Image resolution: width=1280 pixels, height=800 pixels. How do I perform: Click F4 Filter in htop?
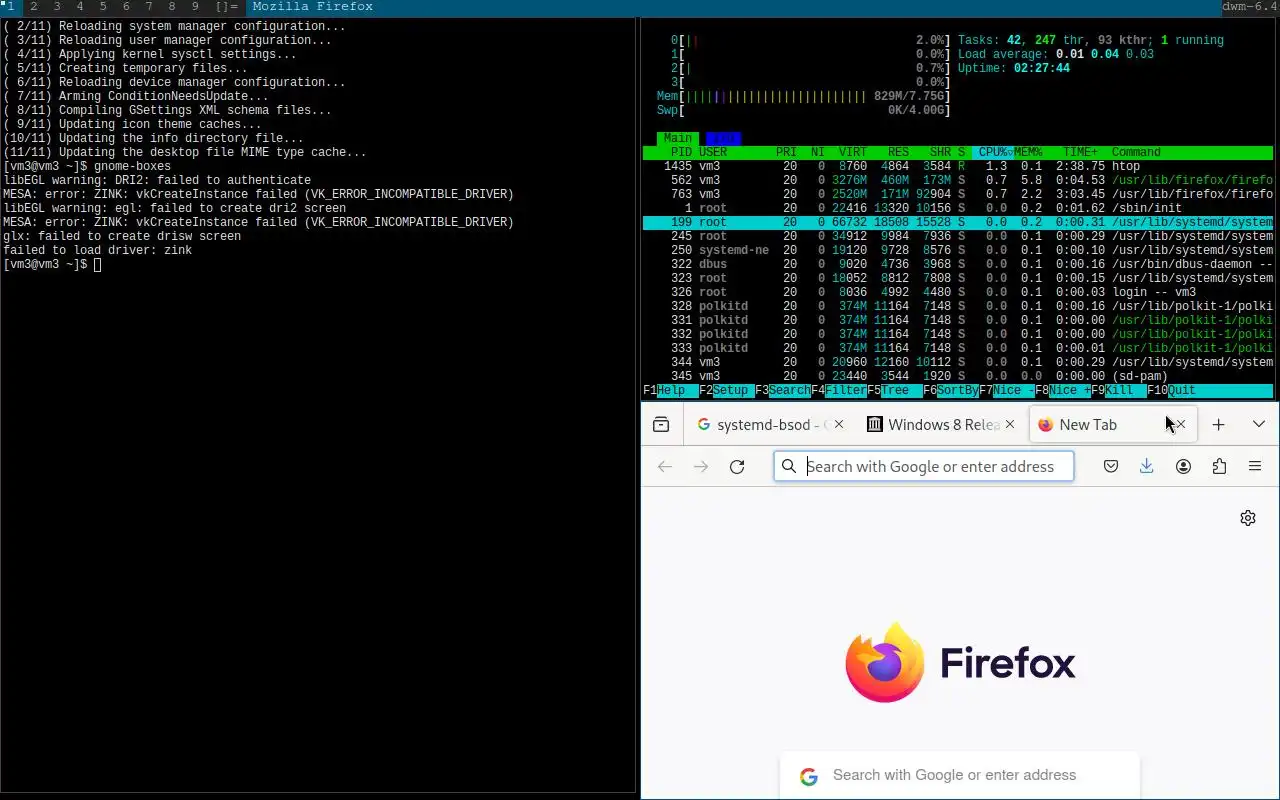click(838, 390)
